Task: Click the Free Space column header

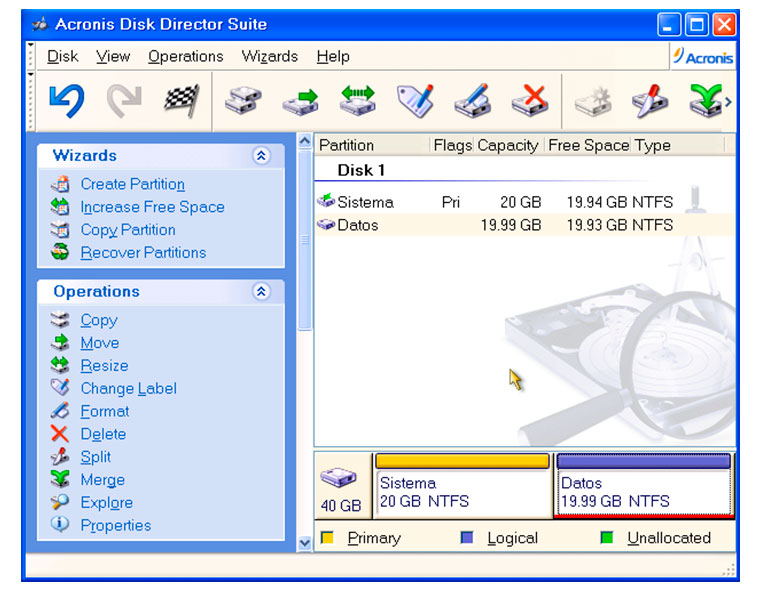Action: tap(588, 145)
